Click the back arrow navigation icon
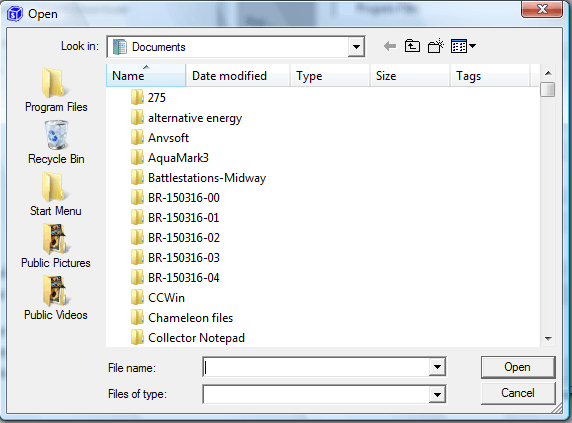 [x=390, y=46]
